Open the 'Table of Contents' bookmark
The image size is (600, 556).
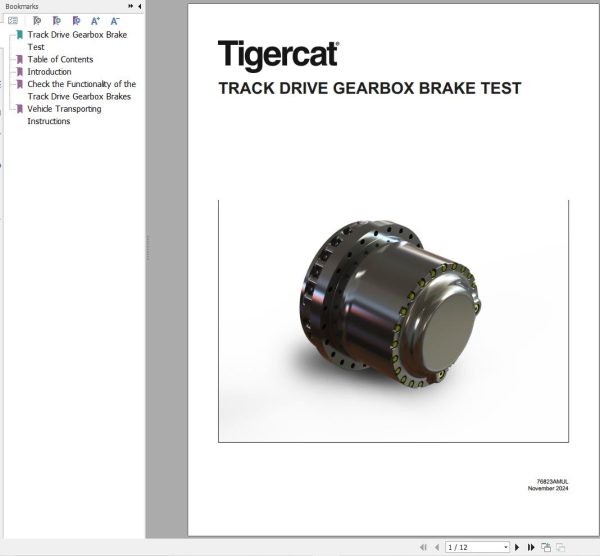point(60,59)
